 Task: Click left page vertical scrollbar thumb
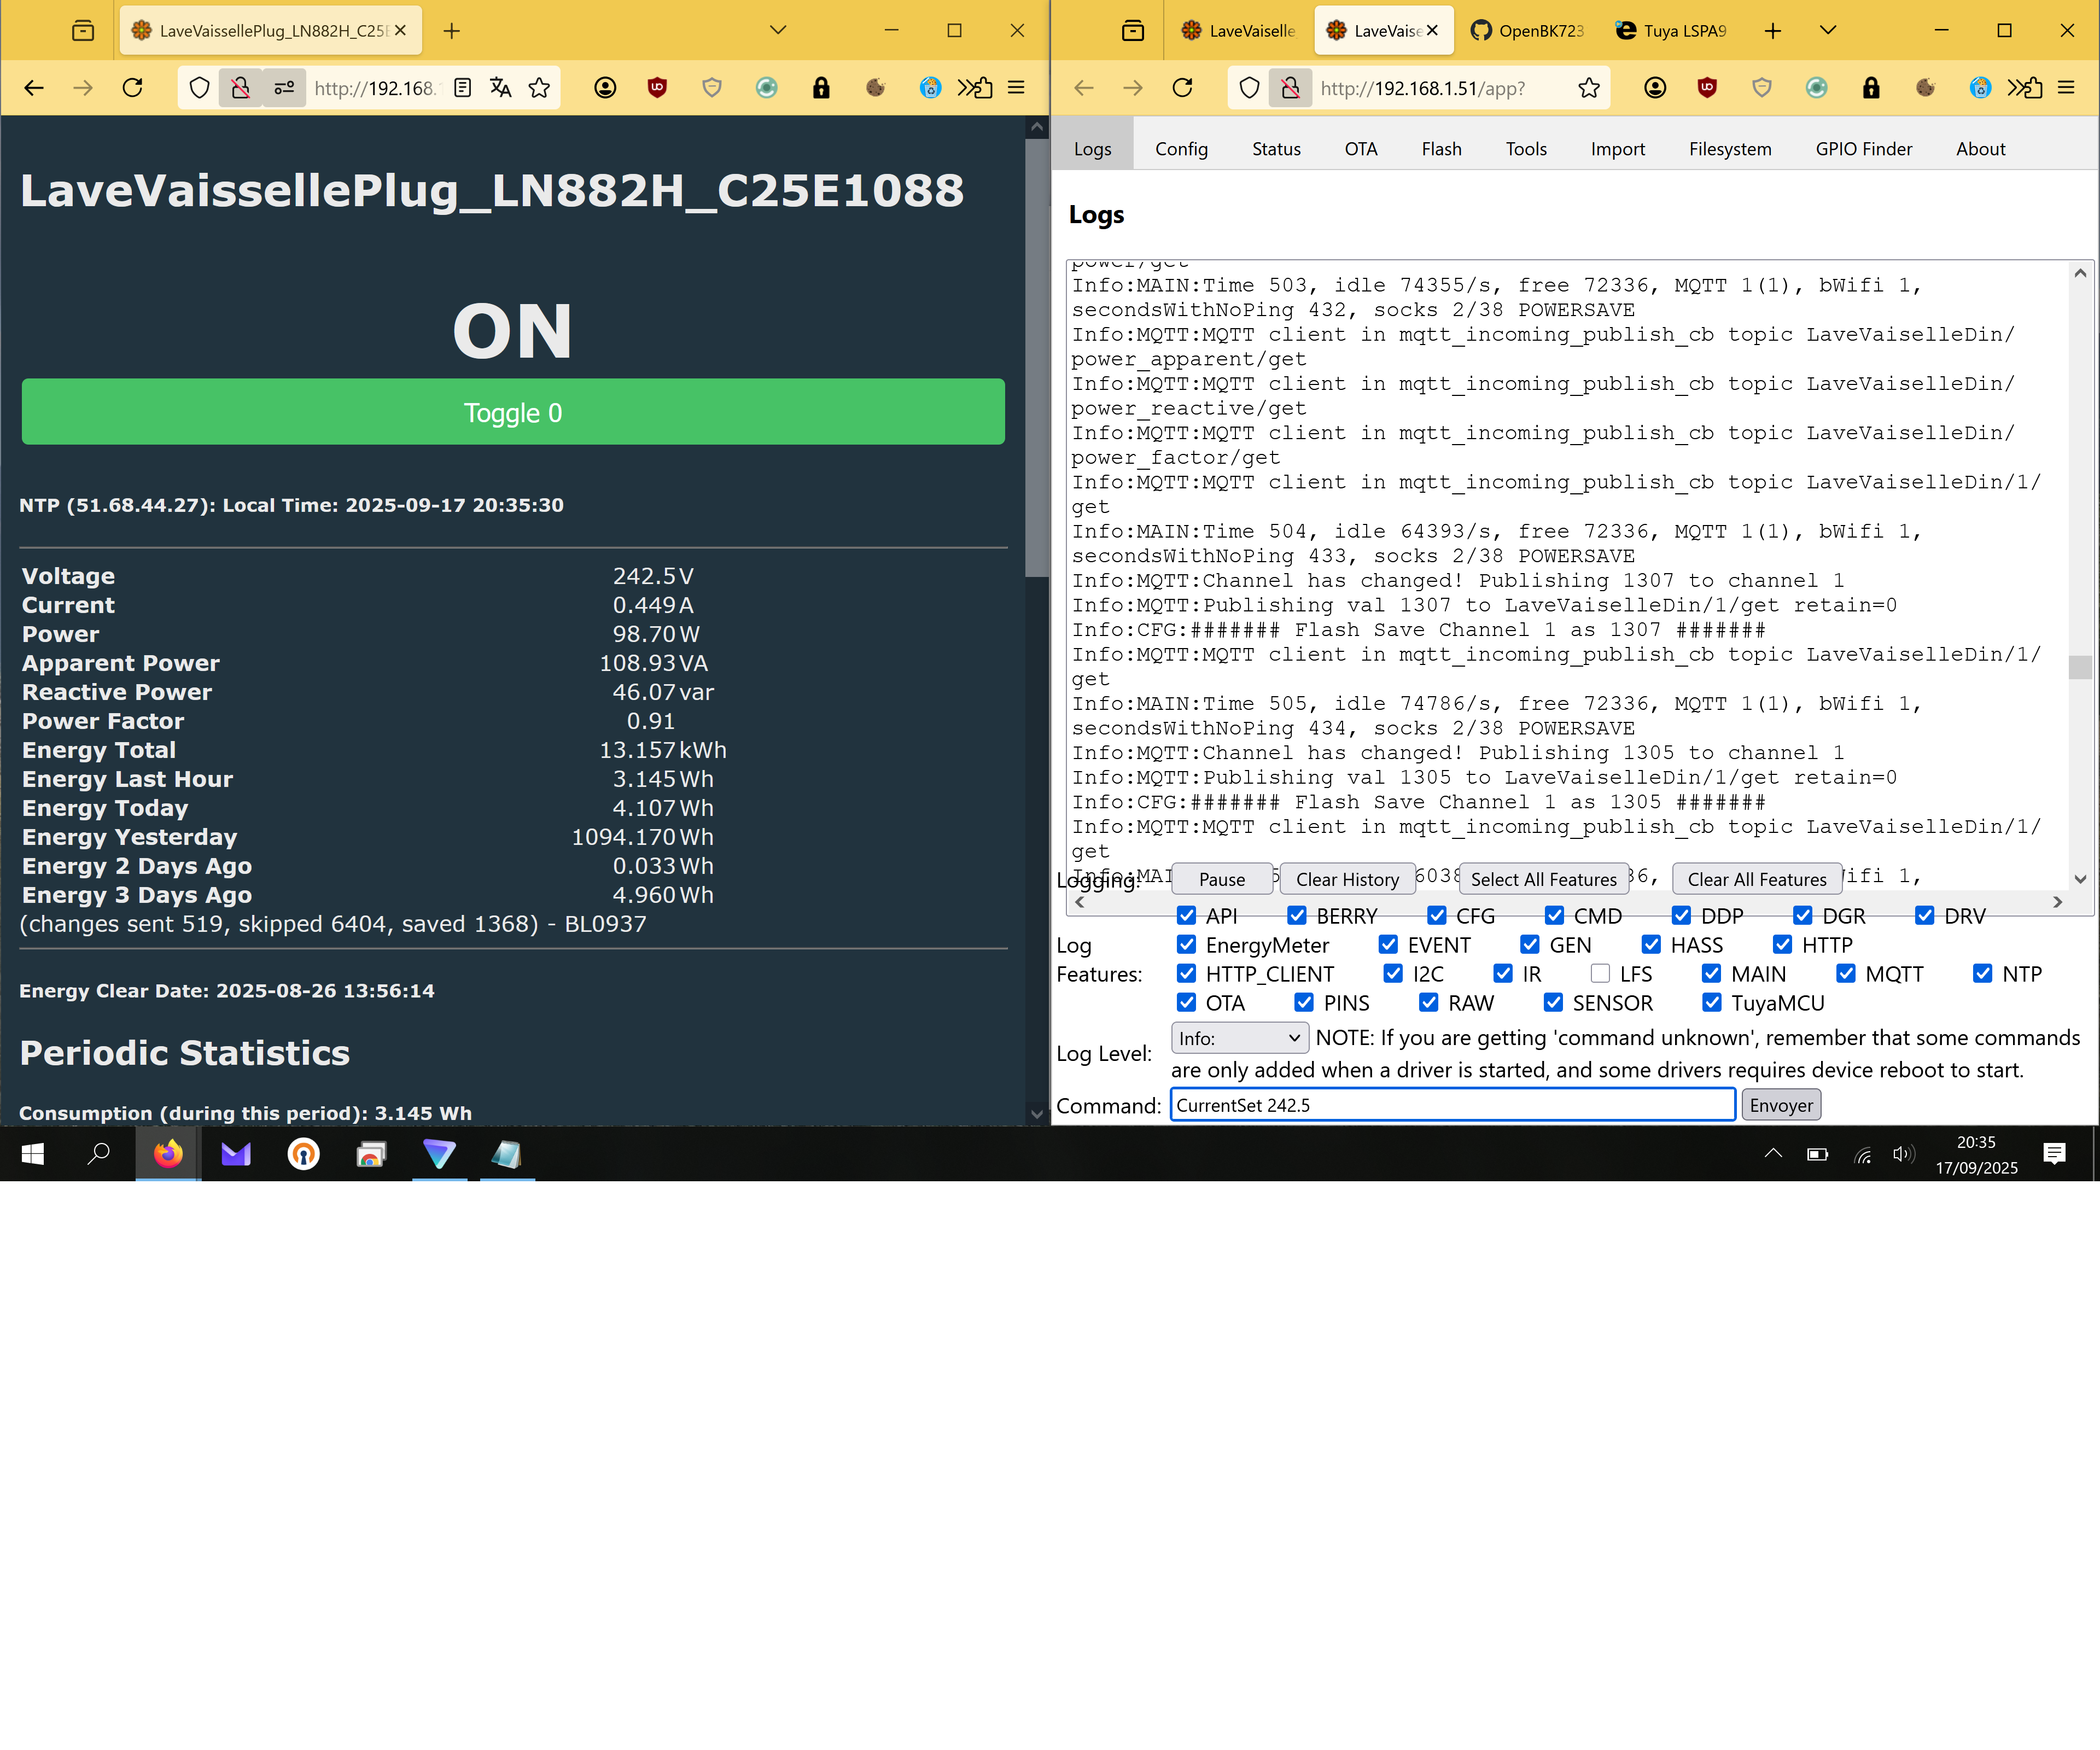click(1036, 358)
